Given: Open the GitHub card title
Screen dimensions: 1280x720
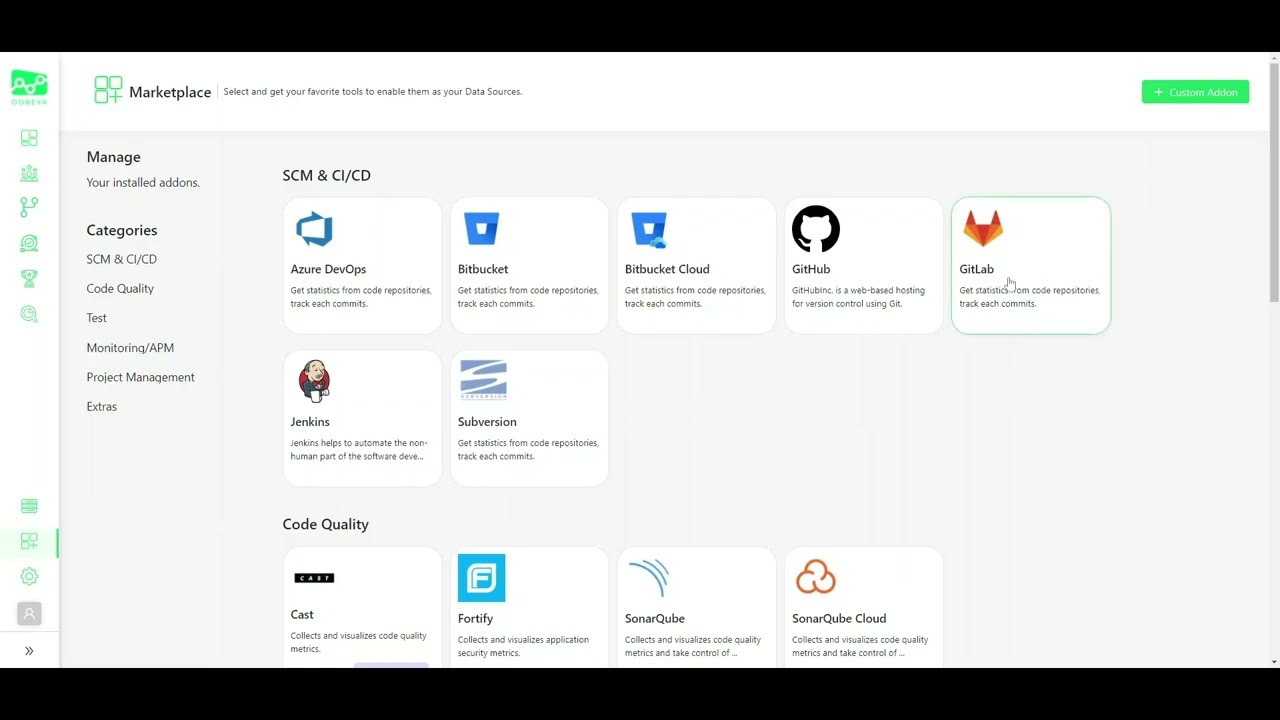Looking at the screenshot, I should click(811, 269).
